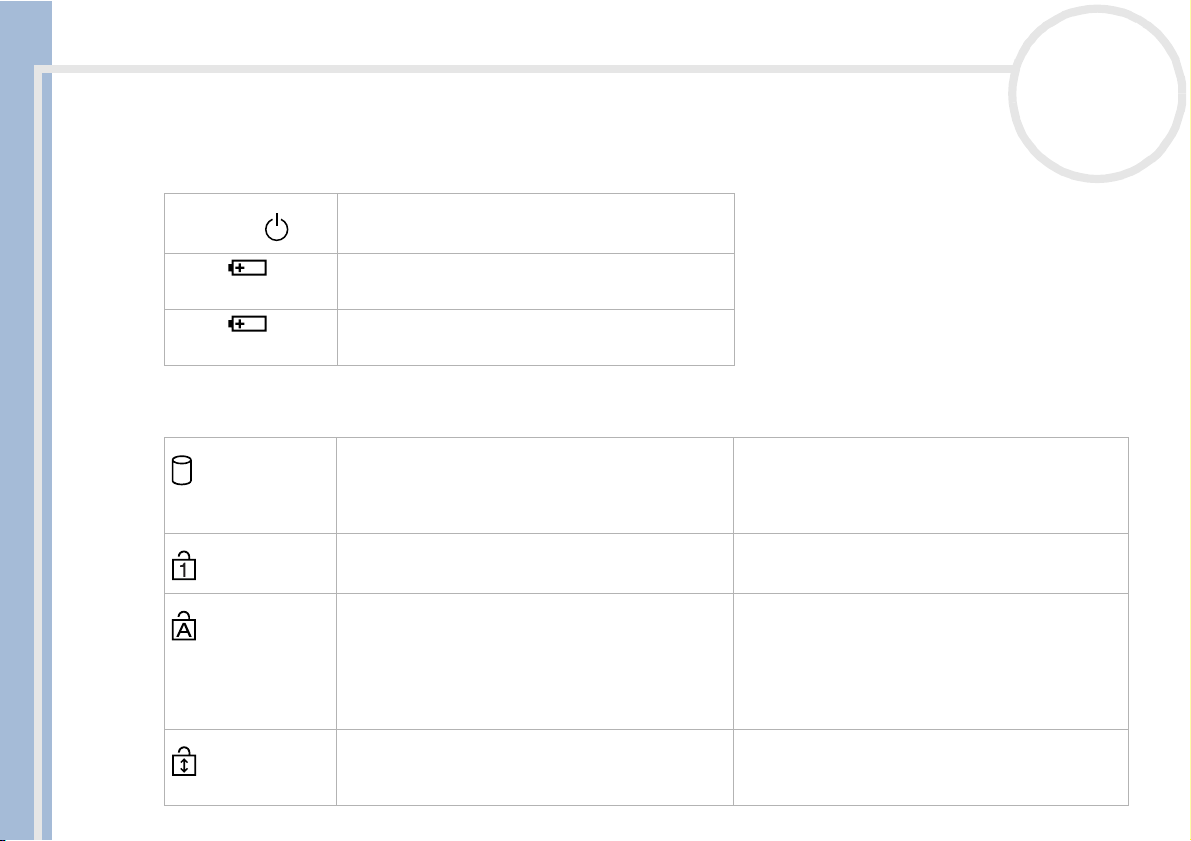1191x841 pixels.
Task: Click the blank cell beside the second battery icon
Action: point(535,337)
